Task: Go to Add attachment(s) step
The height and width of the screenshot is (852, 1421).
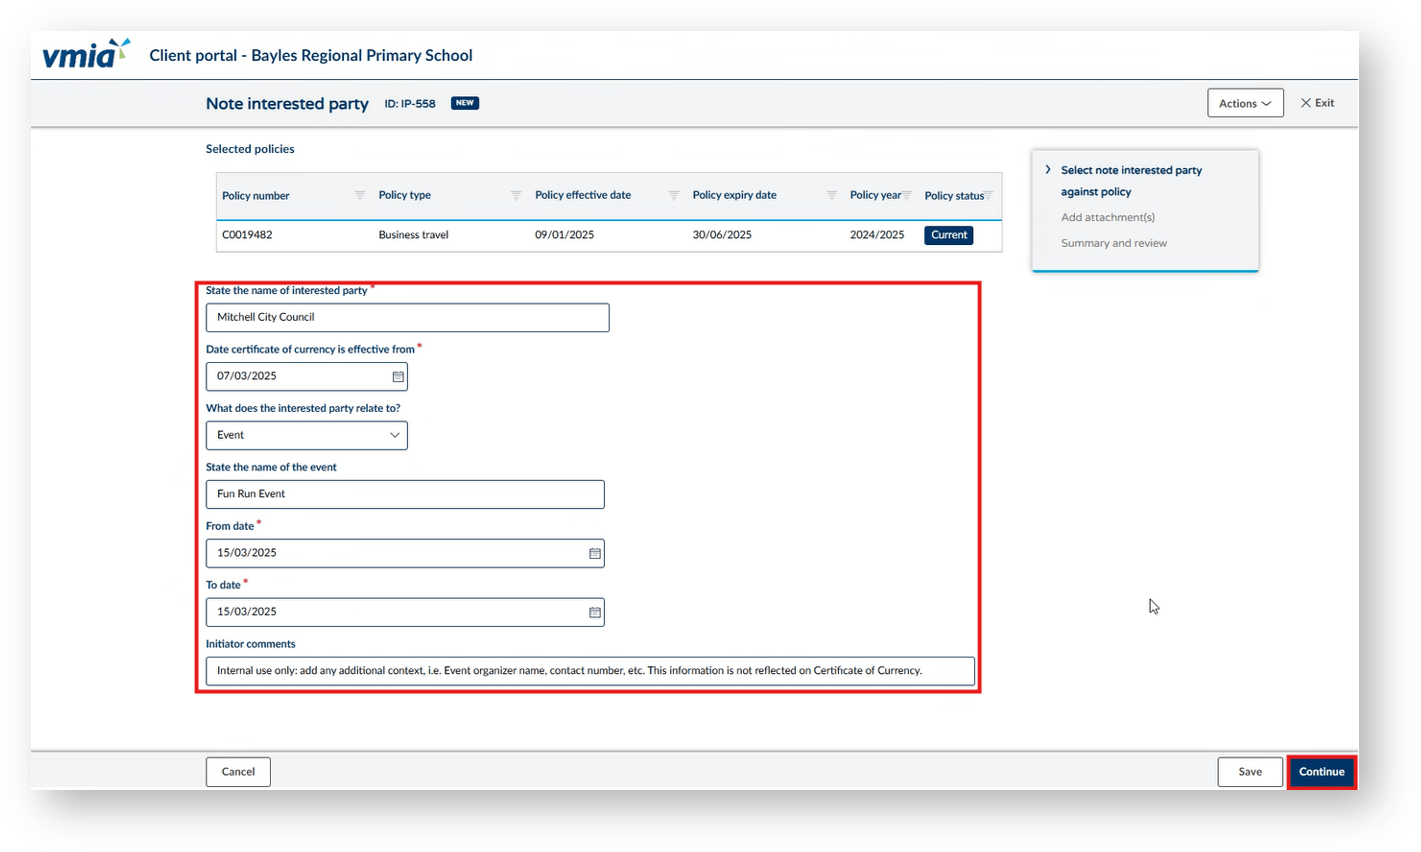Action: coord(1107,218)
